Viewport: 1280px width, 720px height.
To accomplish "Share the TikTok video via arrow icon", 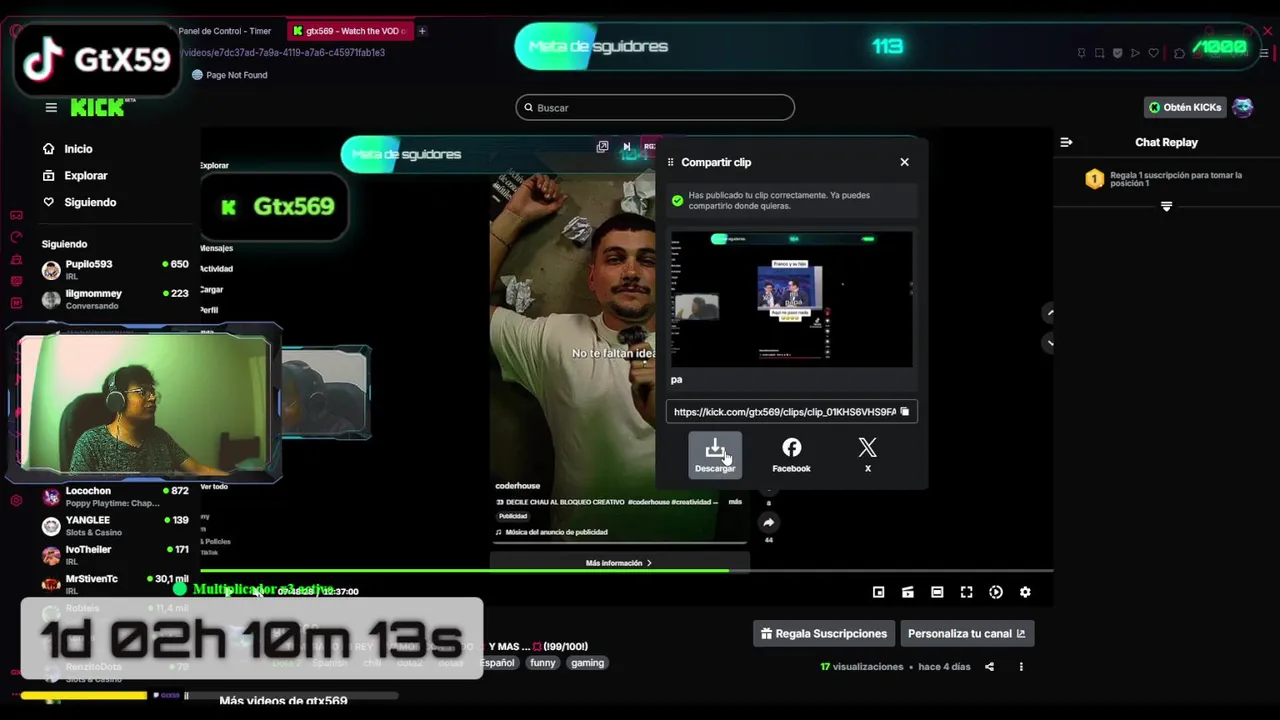I will 768,523.
